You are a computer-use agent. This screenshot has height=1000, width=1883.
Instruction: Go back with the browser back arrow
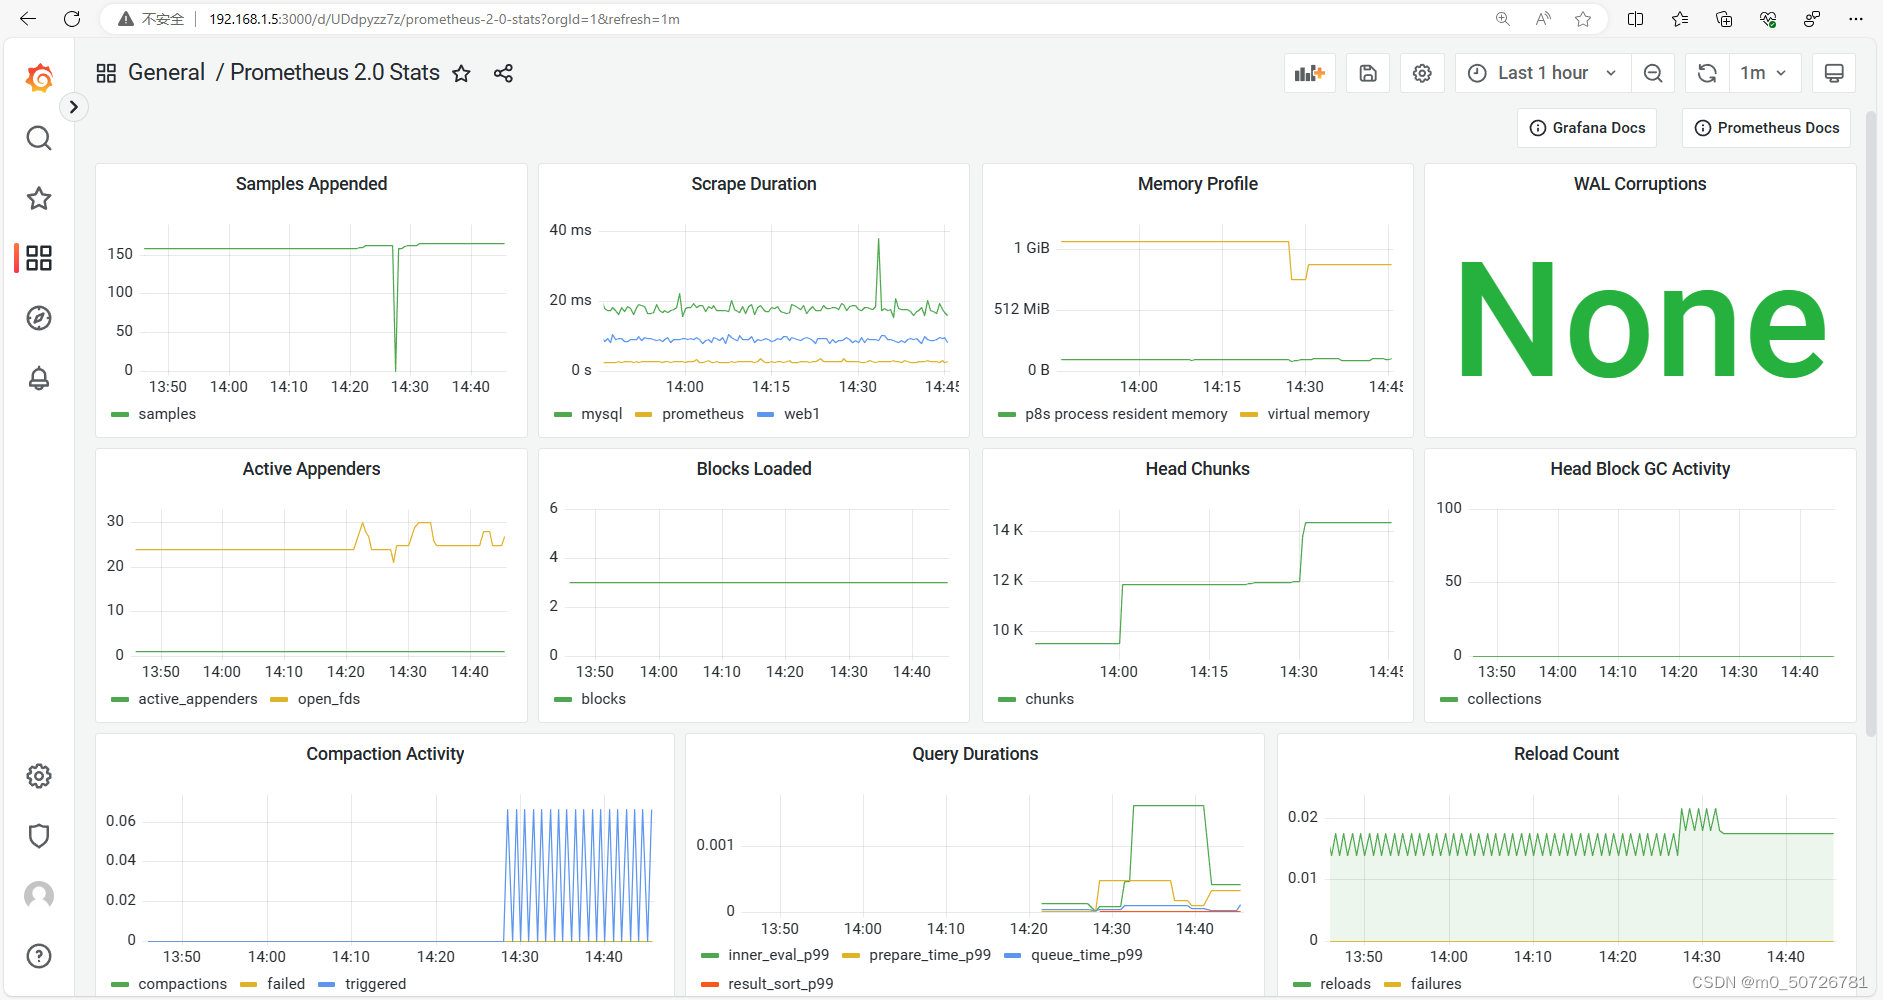pyautogui.click(x=28, y=19)
